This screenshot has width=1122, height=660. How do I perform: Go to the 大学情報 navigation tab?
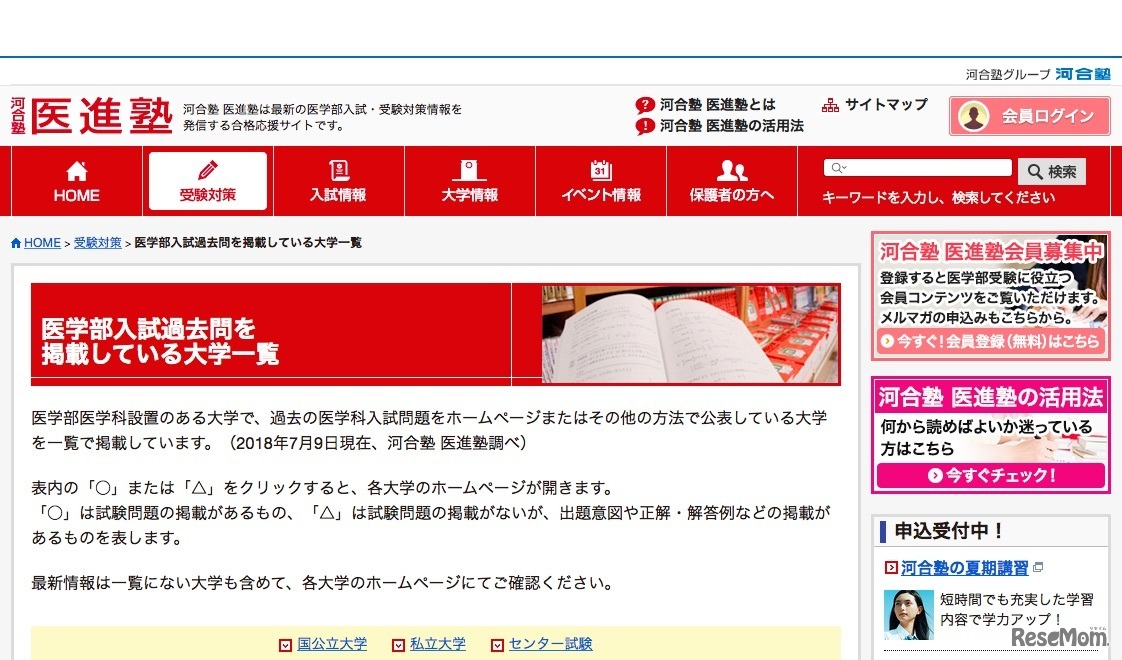(469, 181)
